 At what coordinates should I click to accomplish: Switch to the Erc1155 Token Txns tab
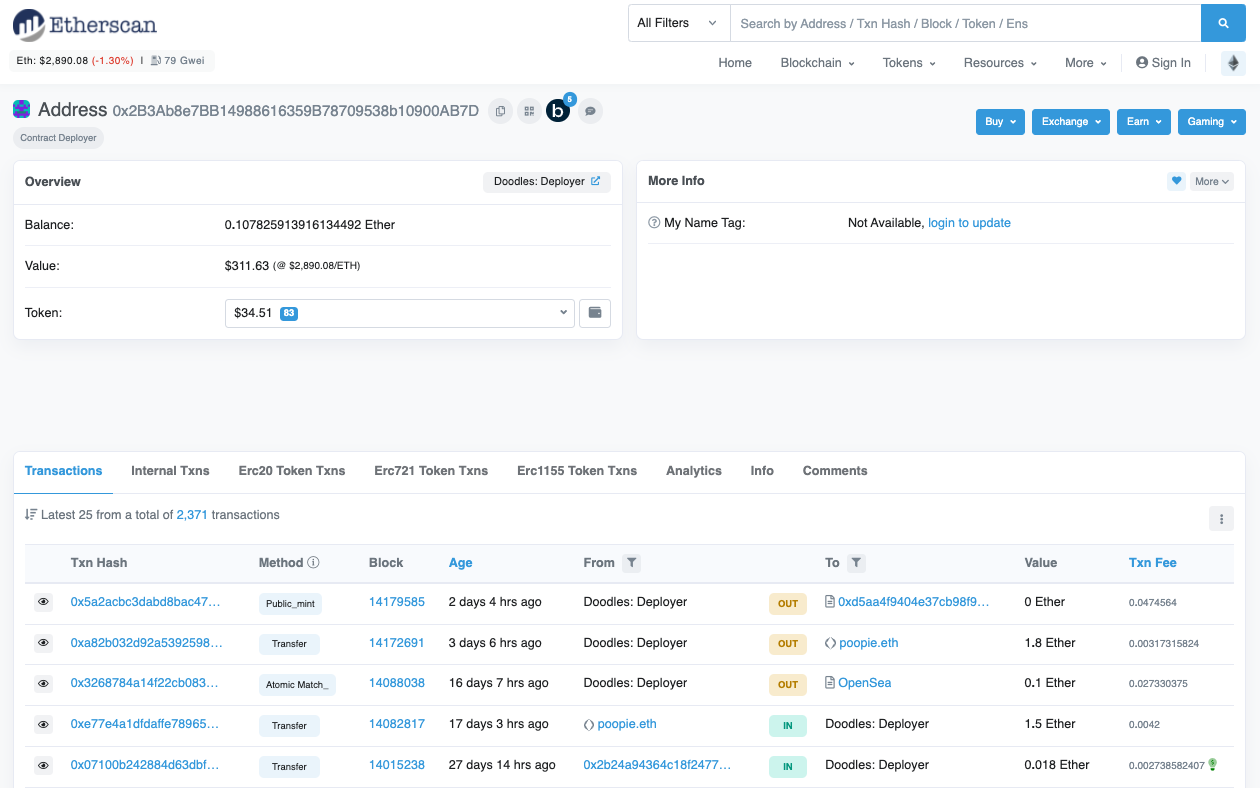577,471
